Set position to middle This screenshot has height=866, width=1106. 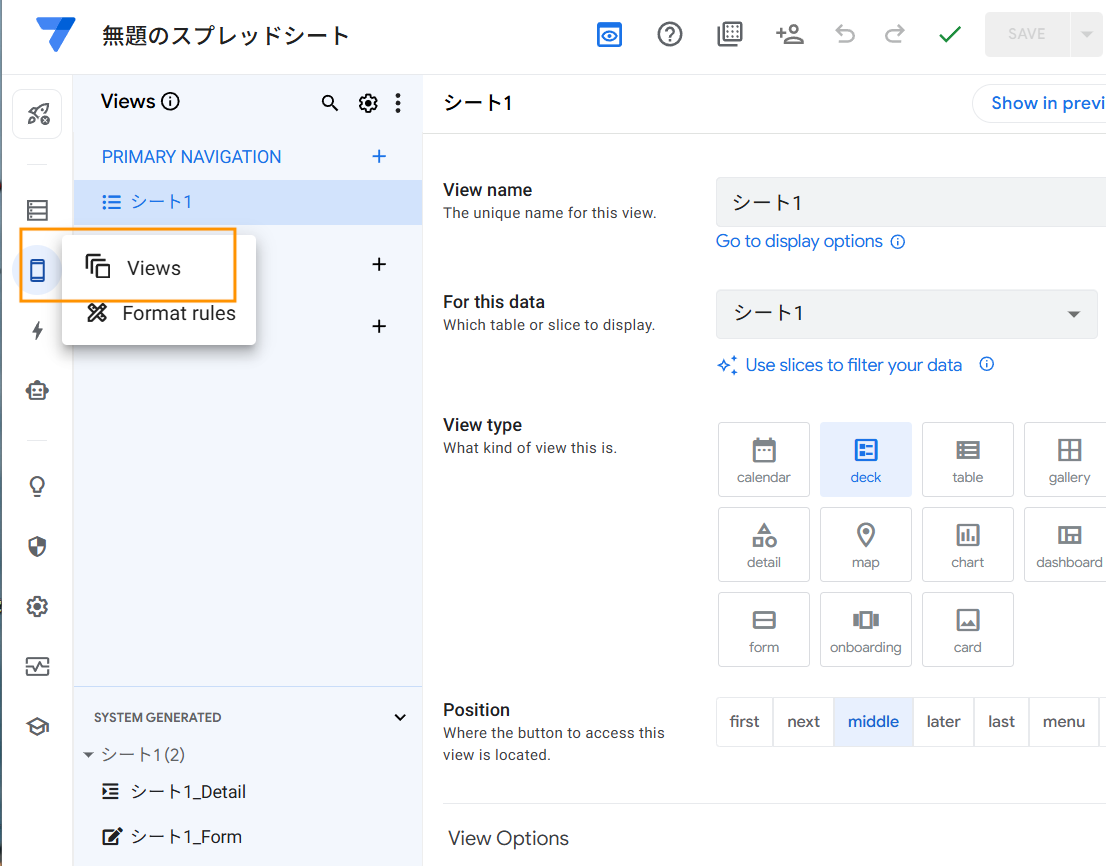click(x=873, y=721)
